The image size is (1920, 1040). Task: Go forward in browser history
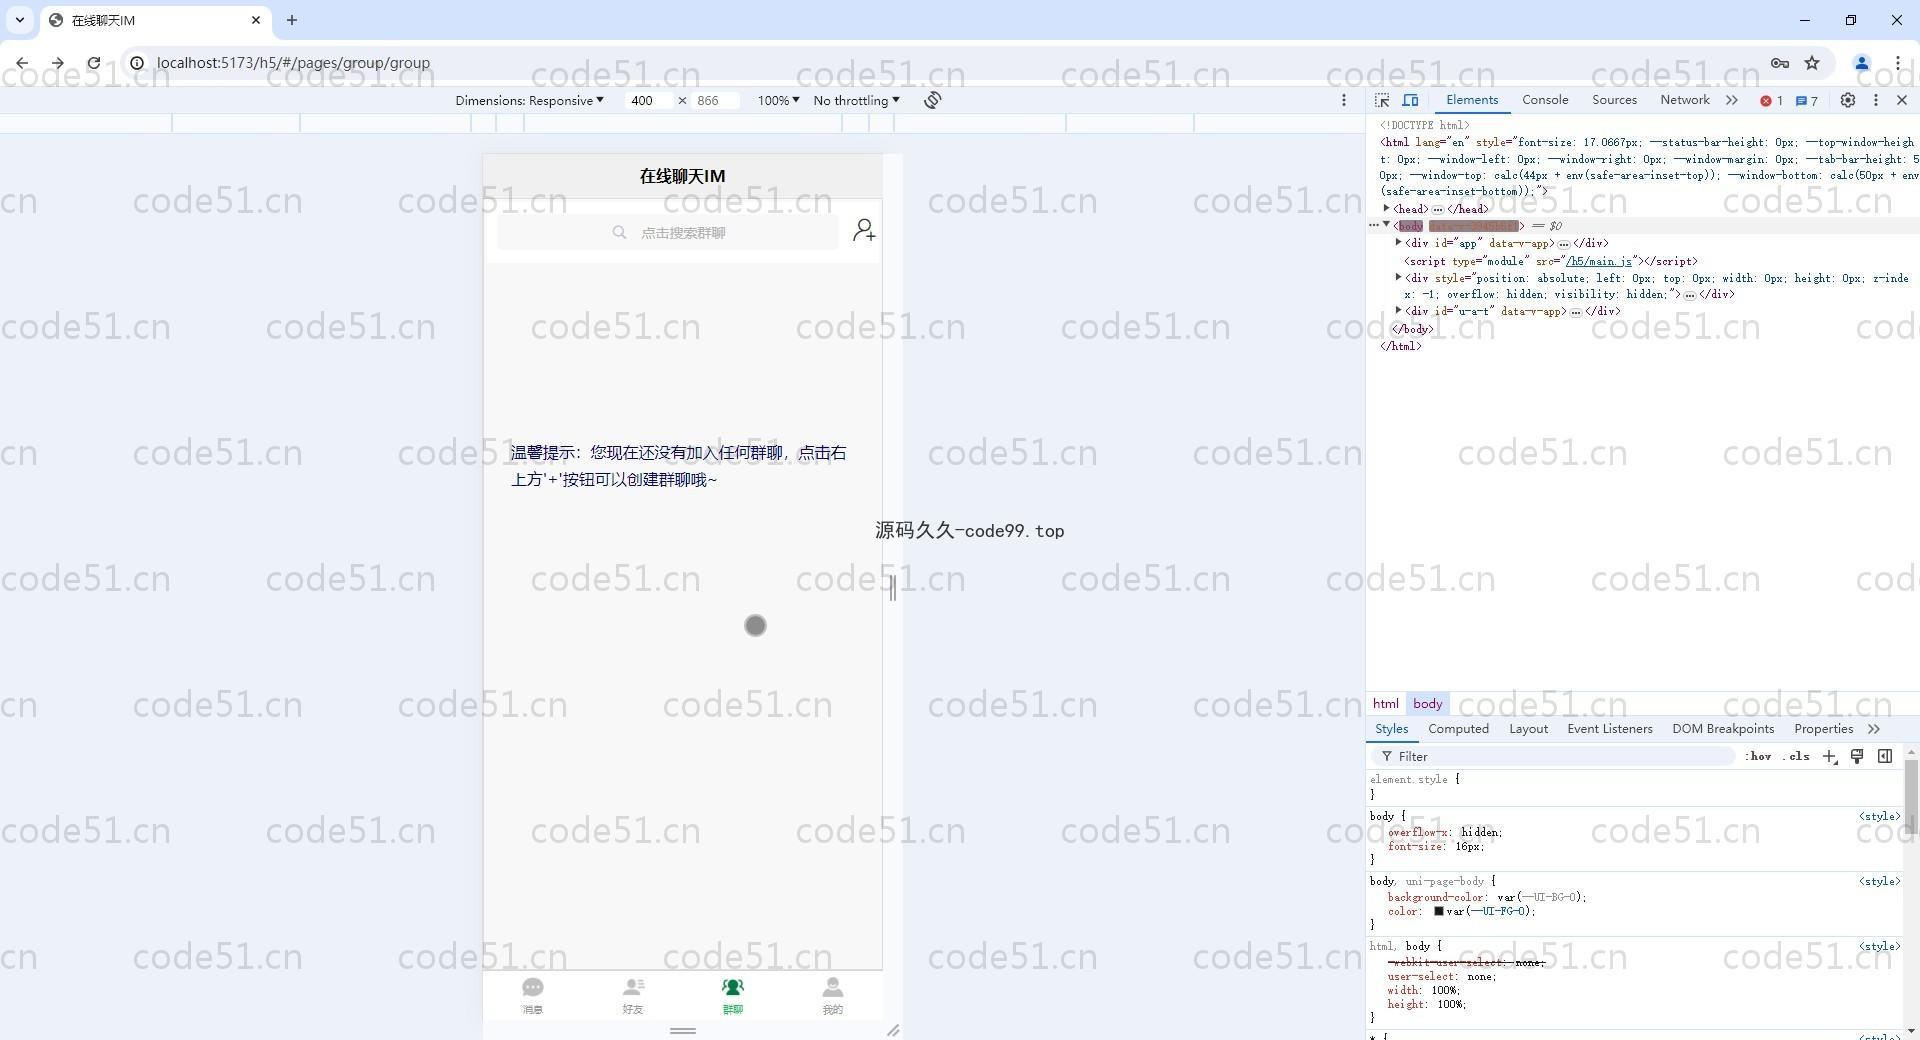click(x=58, y=62)
